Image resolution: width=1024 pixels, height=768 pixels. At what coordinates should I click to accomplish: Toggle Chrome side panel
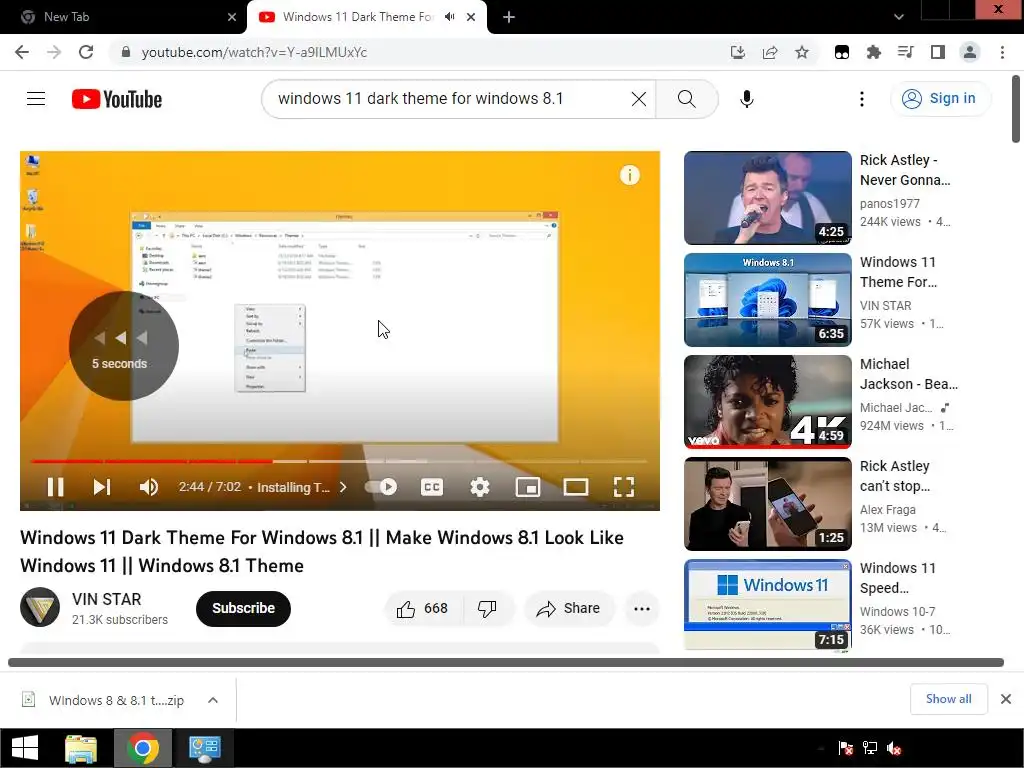pos(938,52)
